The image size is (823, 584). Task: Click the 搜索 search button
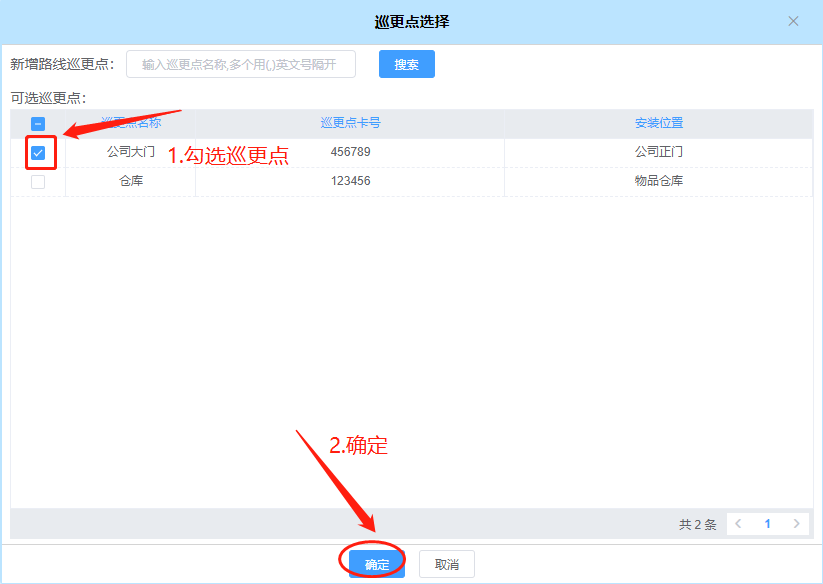coord(406,63)
